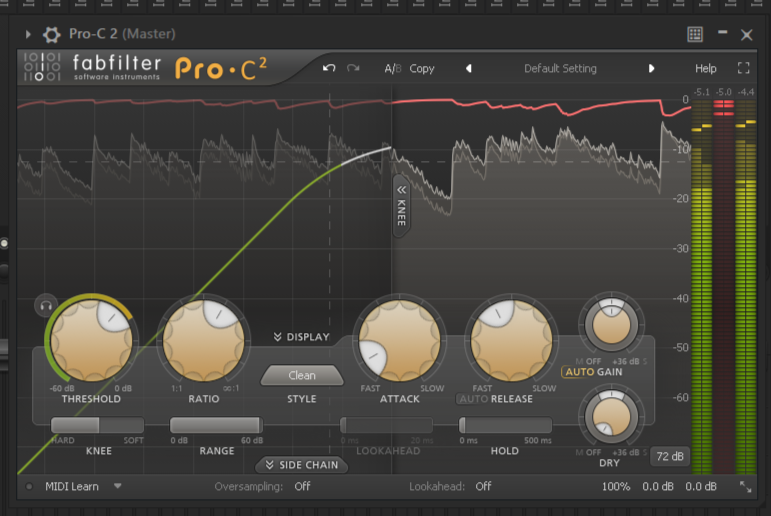The height and width of the screenshot is (516, 771).
Task: Click the last 0.0 dB output level
Action: tap(701, 486)
